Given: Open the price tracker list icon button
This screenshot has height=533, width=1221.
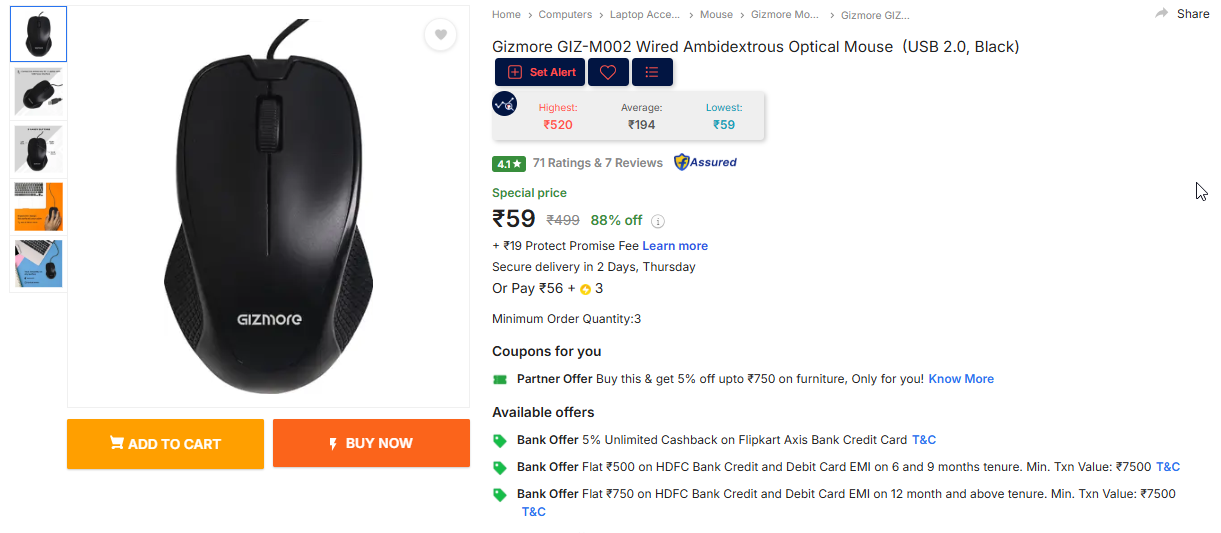Looking at the screenshot, I should pos(652,72).
